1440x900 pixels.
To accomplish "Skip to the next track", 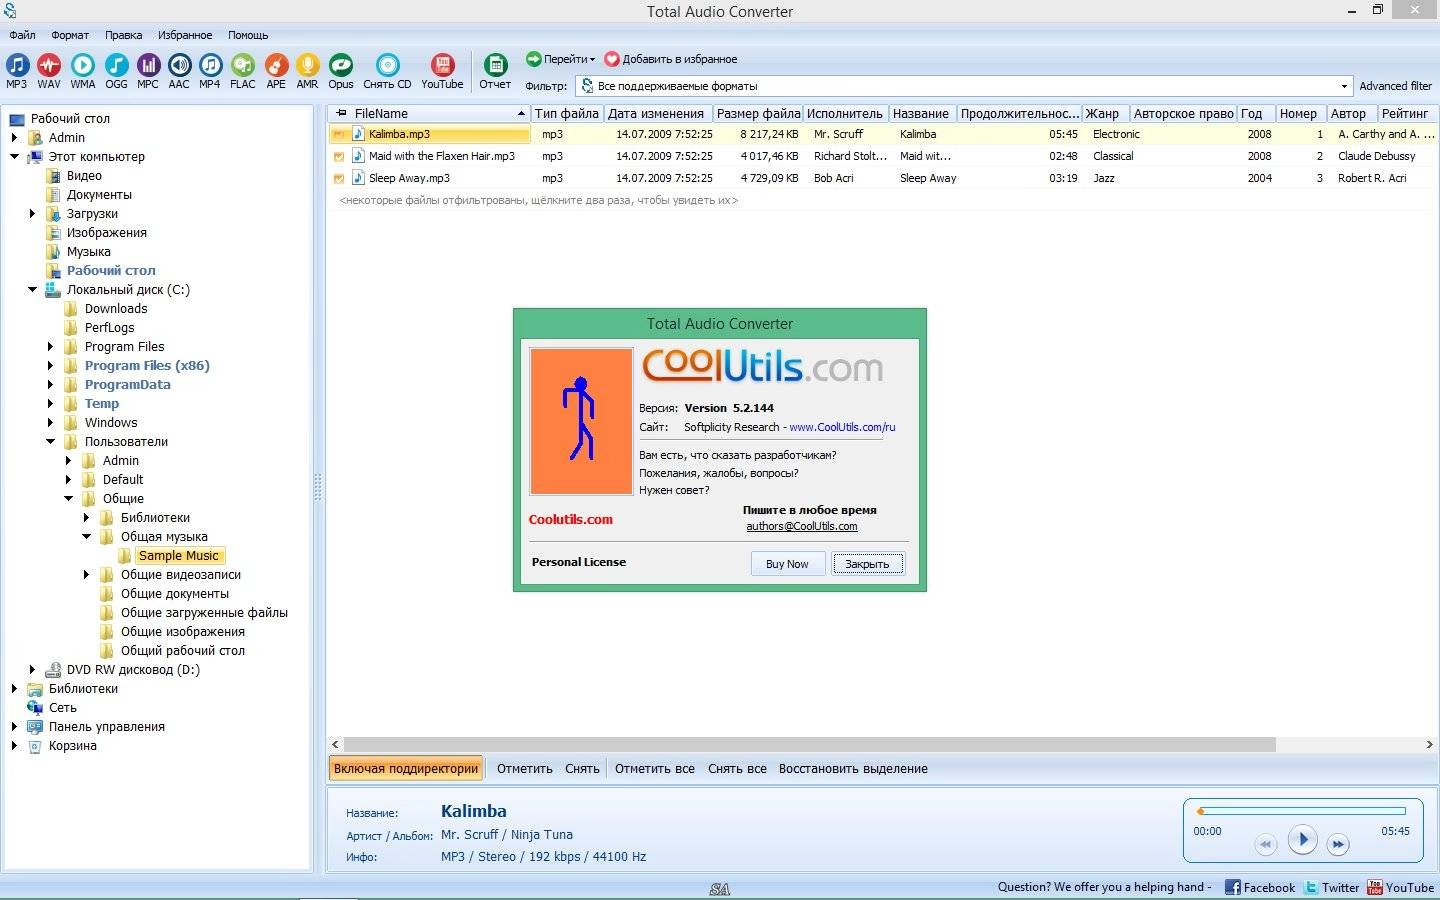I will pos(1338,845).
